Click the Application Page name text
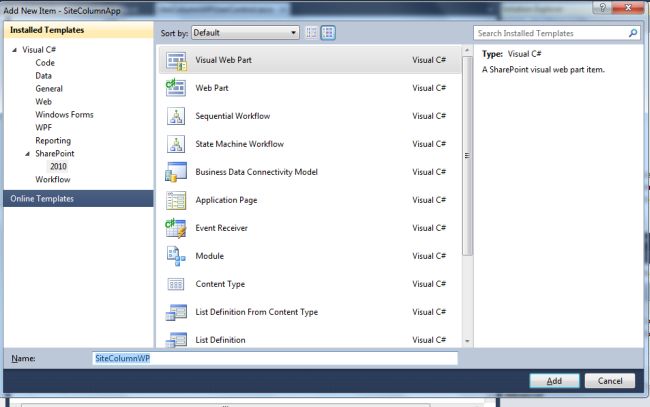 click(226, 200)
